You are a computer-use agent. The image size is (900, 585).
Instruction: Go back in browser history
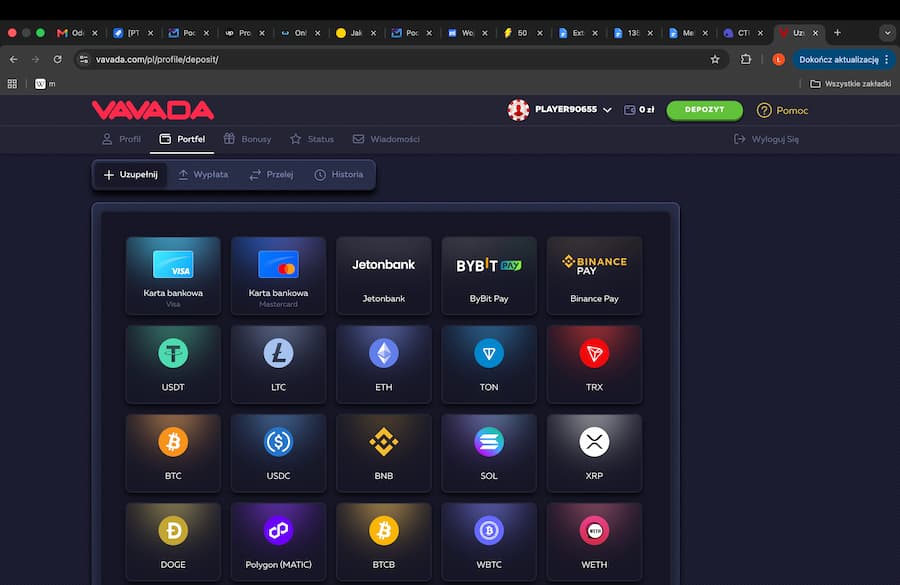(14, 59)
